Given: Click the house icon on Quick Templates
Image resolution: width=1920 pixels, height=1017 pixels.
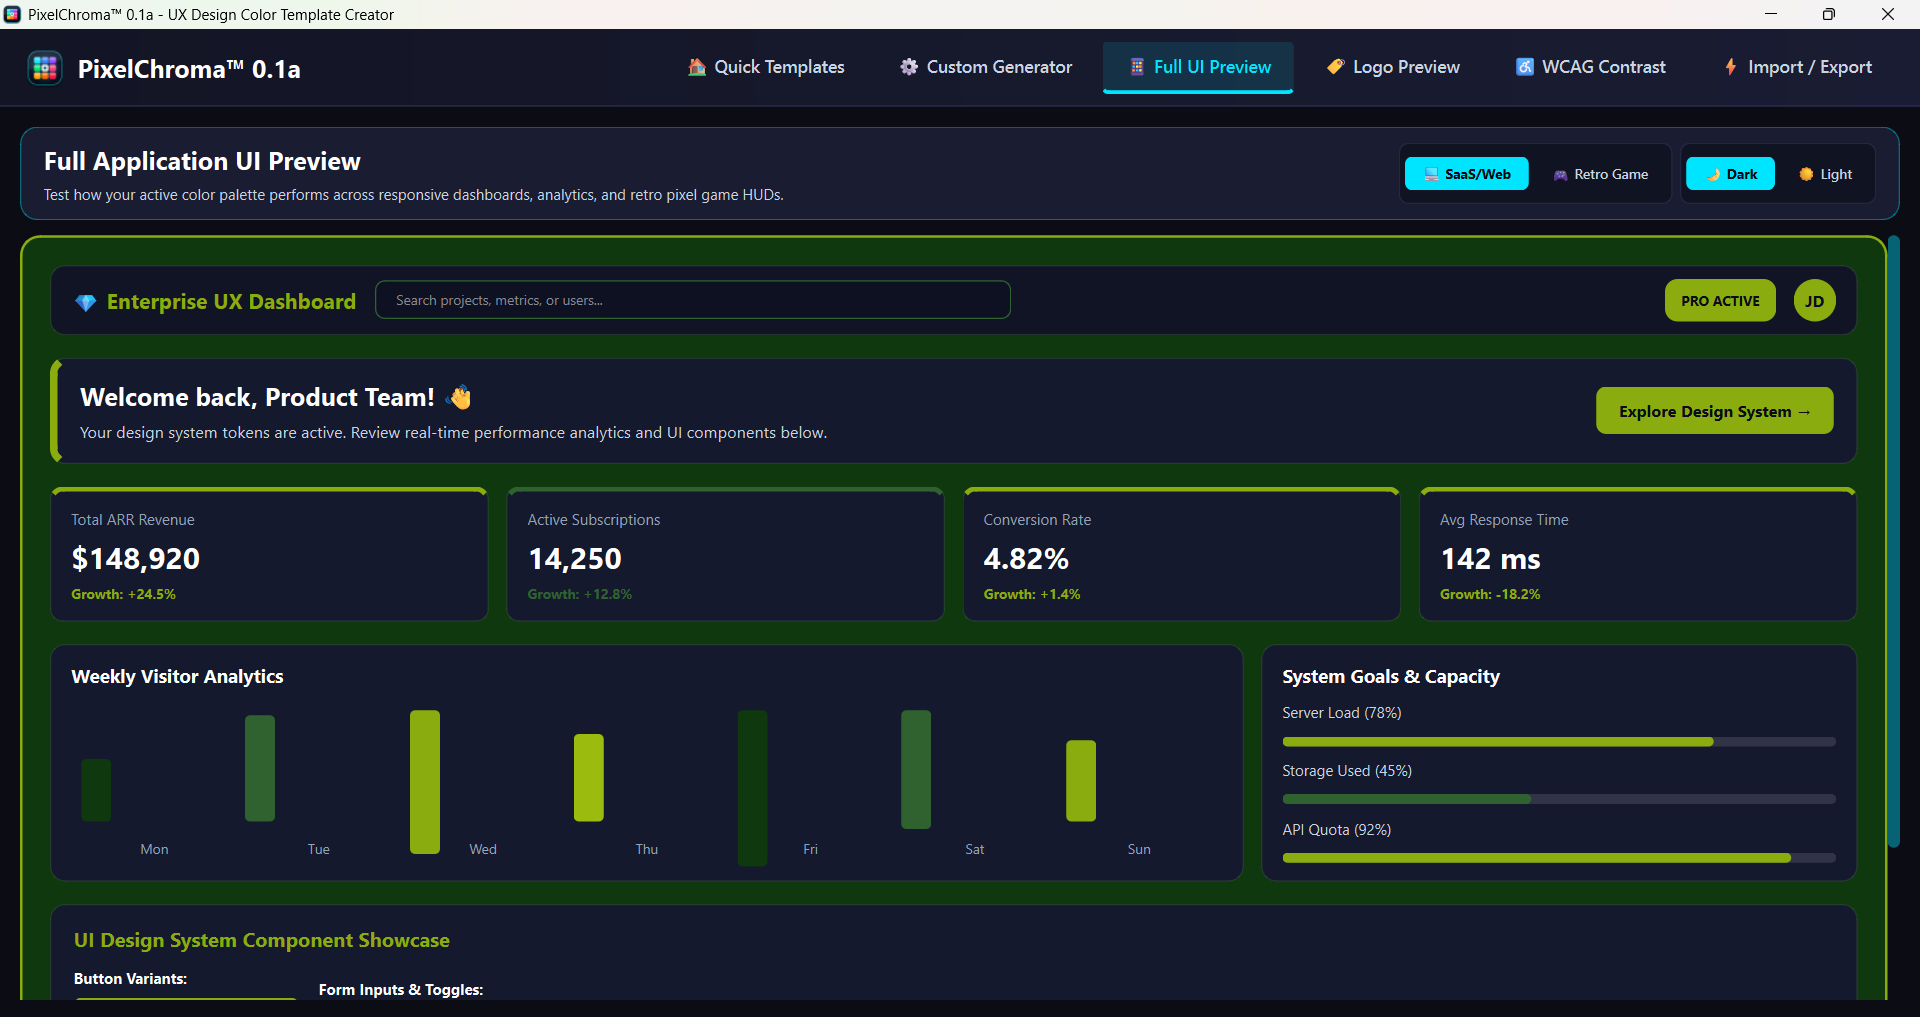Looking at the screenshot, I should [x=697, y=67].
